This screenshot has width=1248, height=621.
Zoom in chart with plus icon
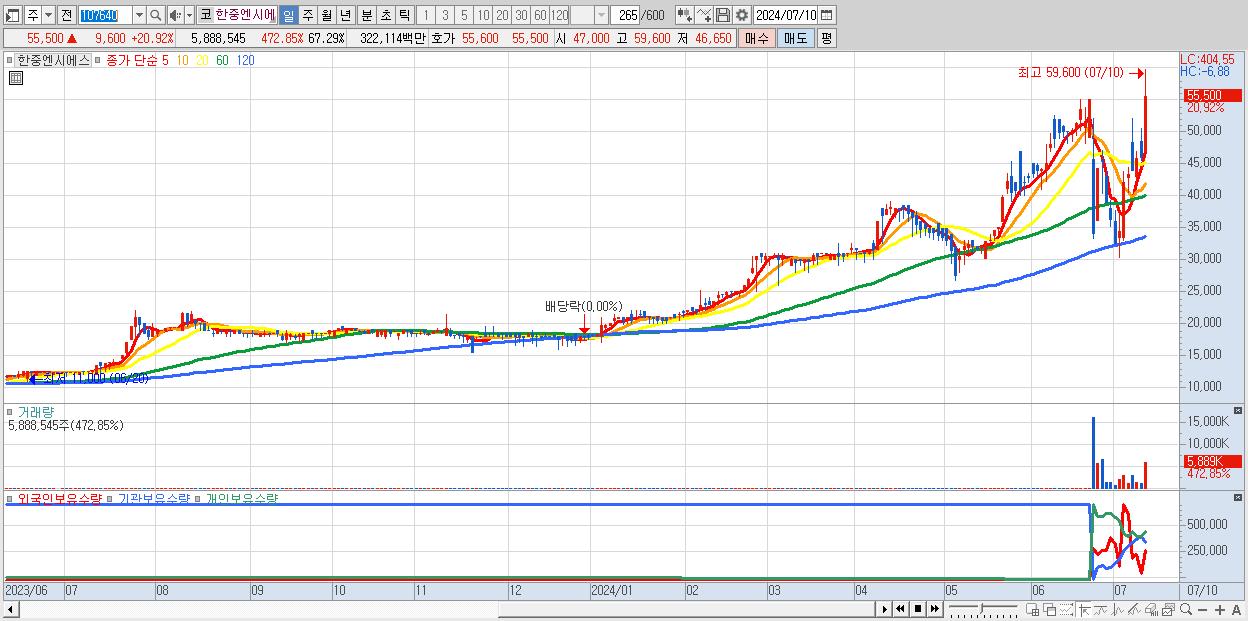coord(1220,609)
